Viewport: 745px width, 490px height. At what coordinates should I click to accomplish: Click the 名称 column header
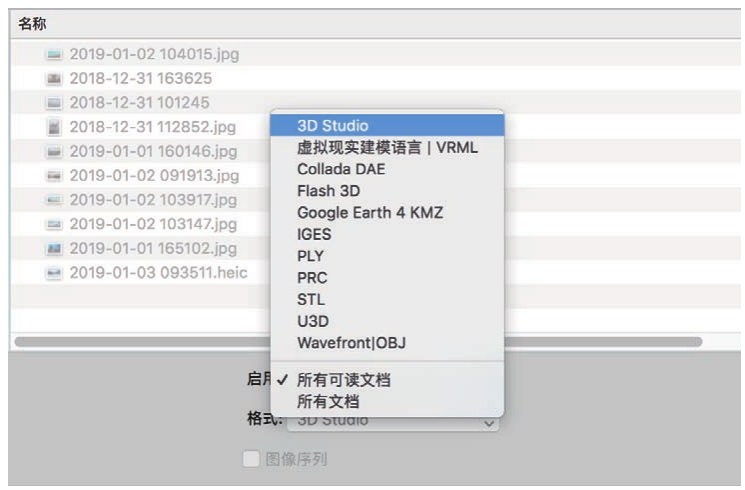click(x=32, y=24)
